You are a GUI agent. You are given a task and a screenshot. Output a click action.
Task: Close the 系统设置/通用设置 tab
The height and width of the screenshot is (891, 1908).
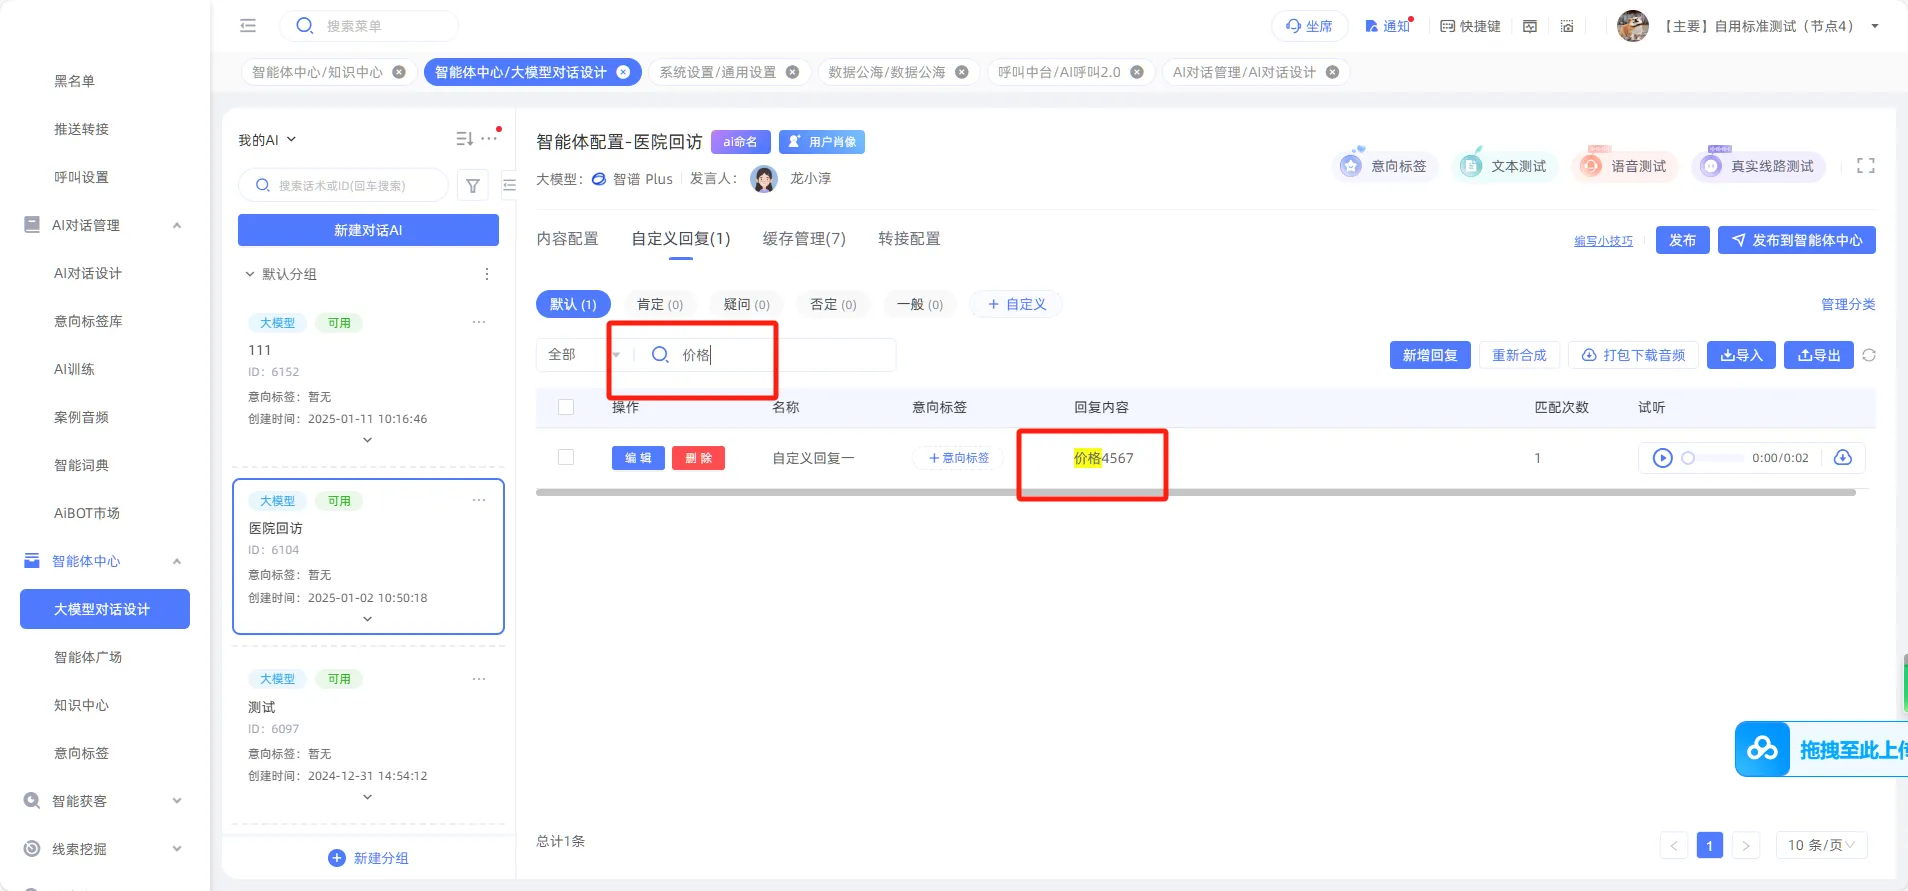click(792, 72)
